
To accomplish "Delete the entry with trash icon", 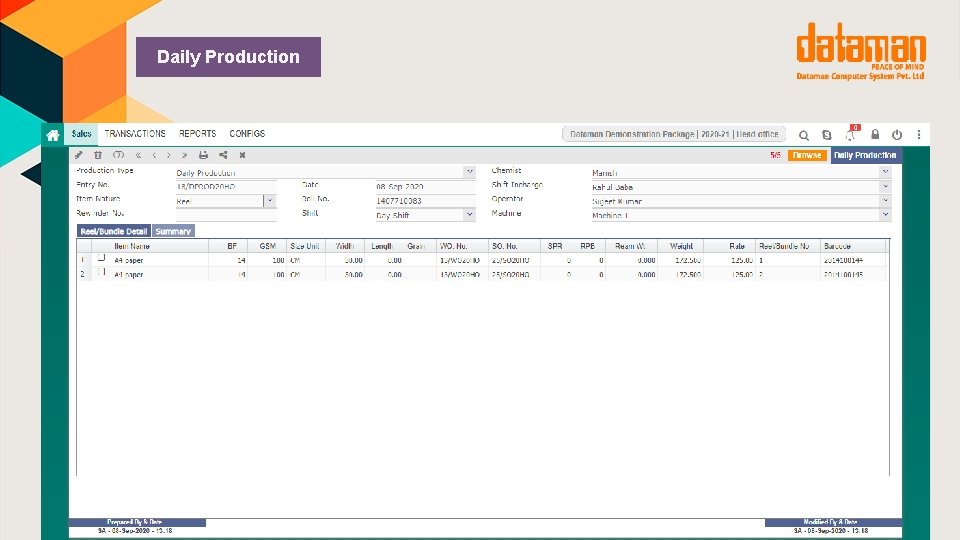I will [x=98, y=155].
